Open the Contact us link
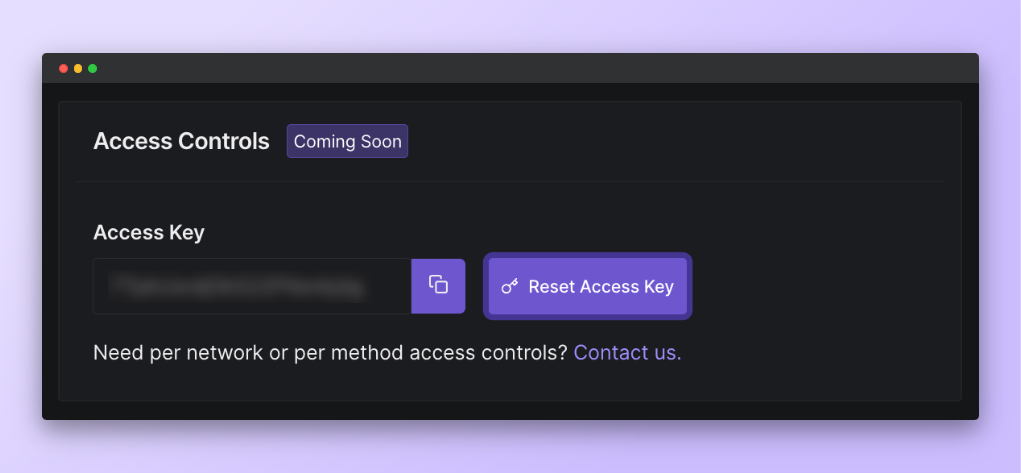 627,352
